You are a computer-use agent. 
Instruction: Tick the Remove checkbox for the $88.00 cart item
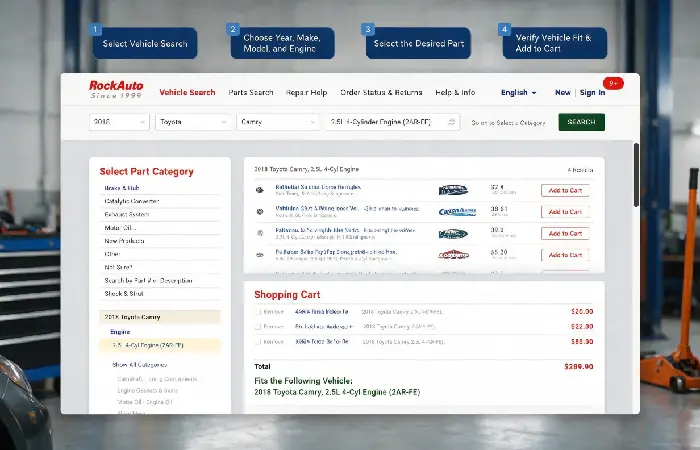[258, 342]
